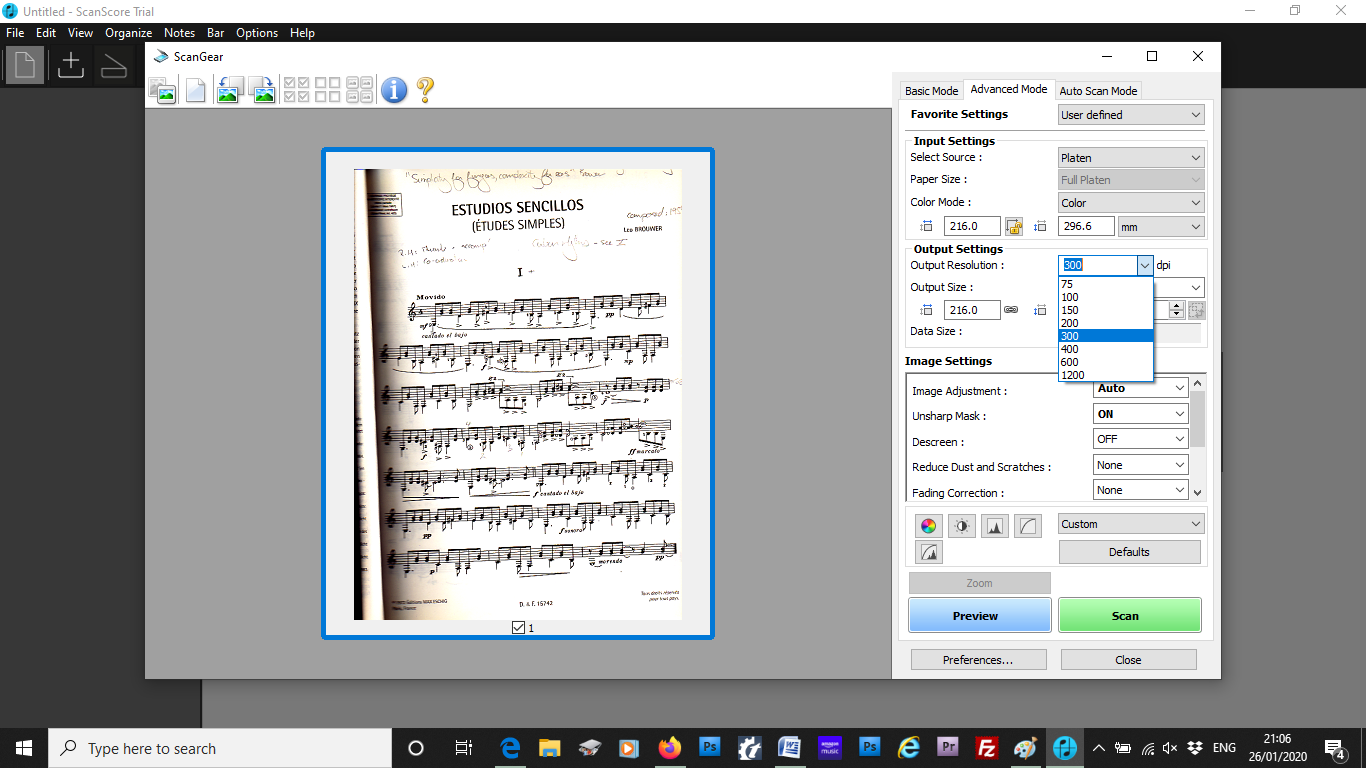This screenshot has width=1366, height=768.
Task: Click the output width field showing 216.0
Action: [972, 310]
